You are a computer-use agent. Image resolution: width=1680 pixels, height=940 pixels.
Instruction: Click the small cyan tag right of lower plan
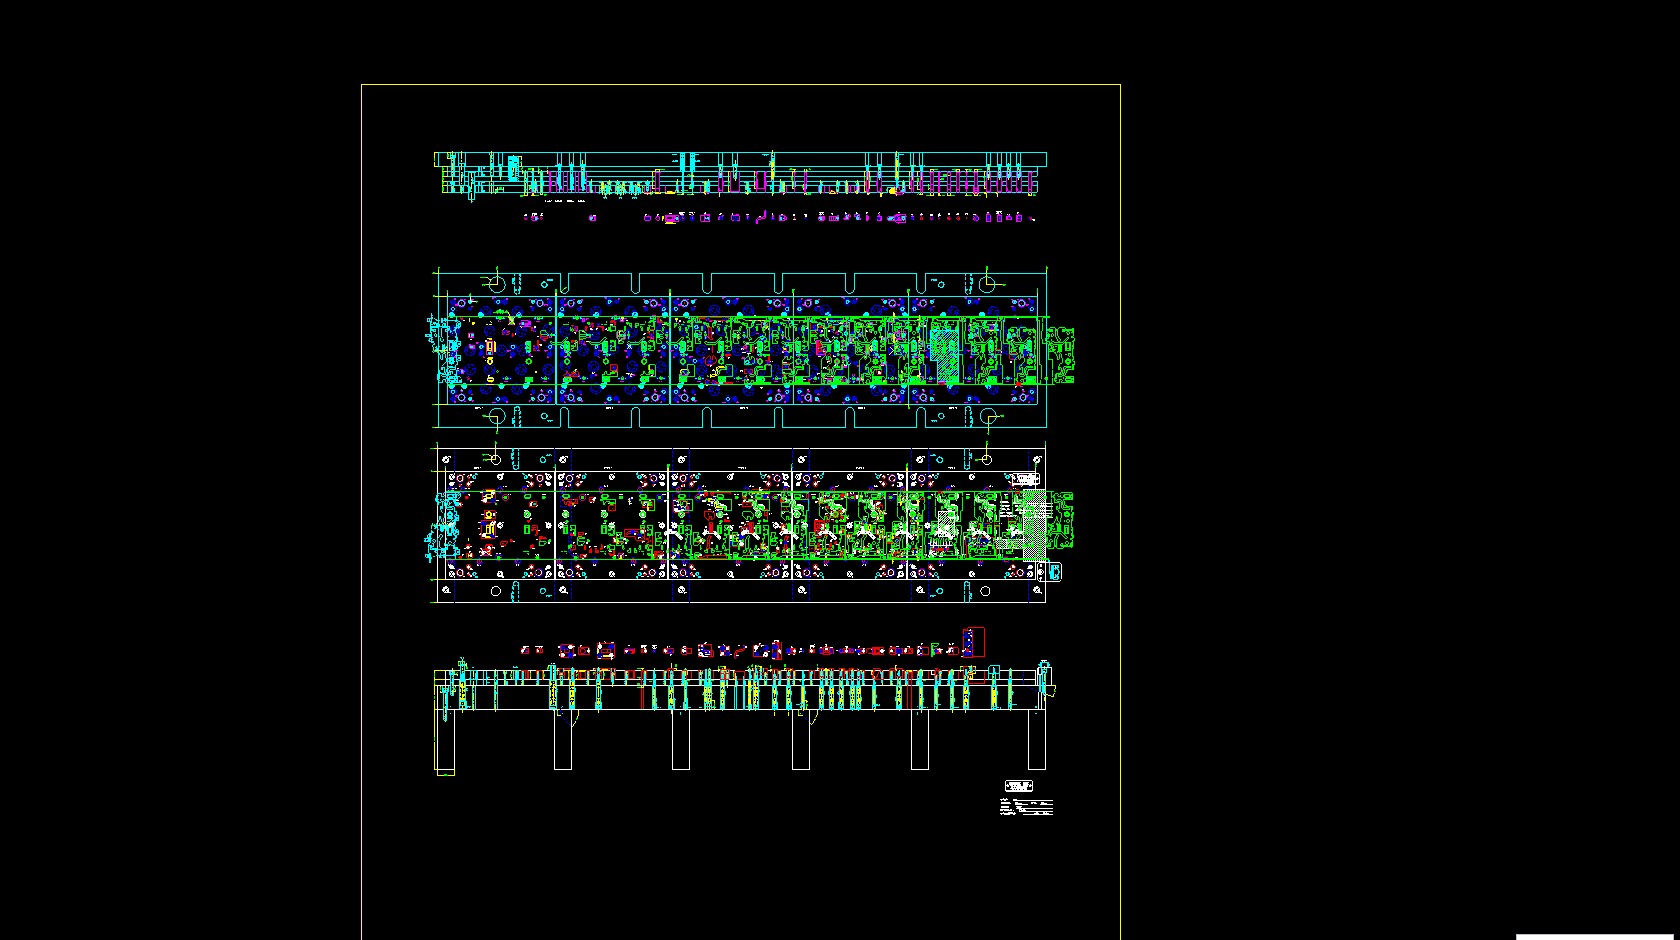click(1054, 572)
